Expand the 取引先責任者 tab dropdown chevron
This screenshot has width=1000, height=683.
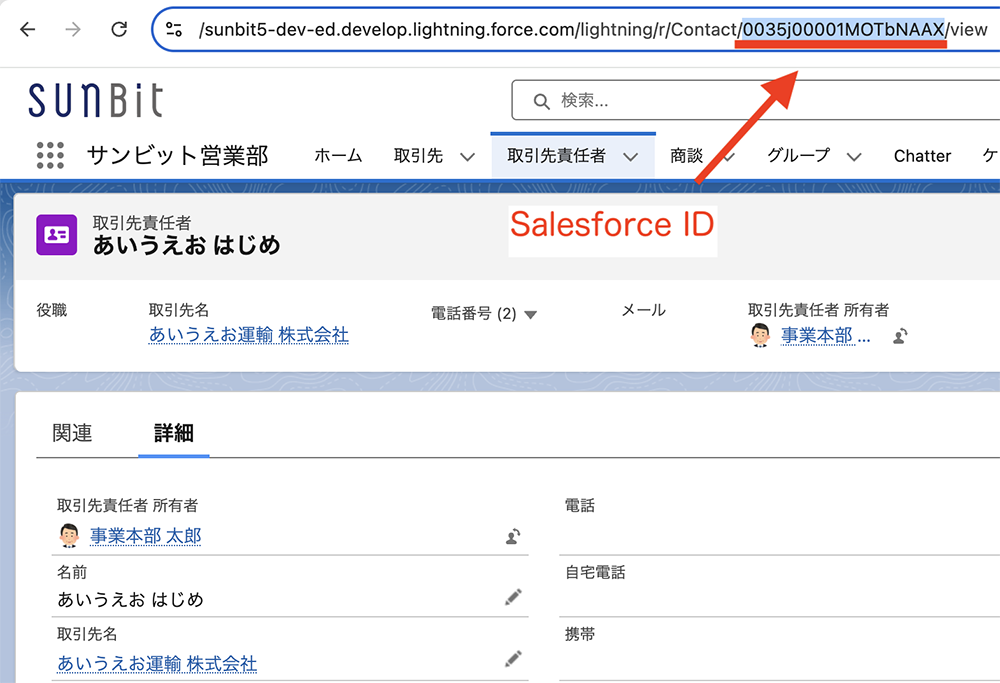pyautogui.click(x=631, y=157)
